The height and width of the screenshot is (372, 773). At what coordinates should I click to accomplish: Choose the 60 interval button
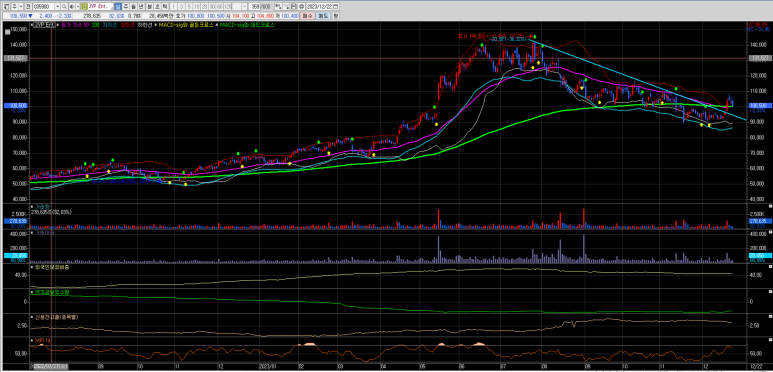(219, 6)
